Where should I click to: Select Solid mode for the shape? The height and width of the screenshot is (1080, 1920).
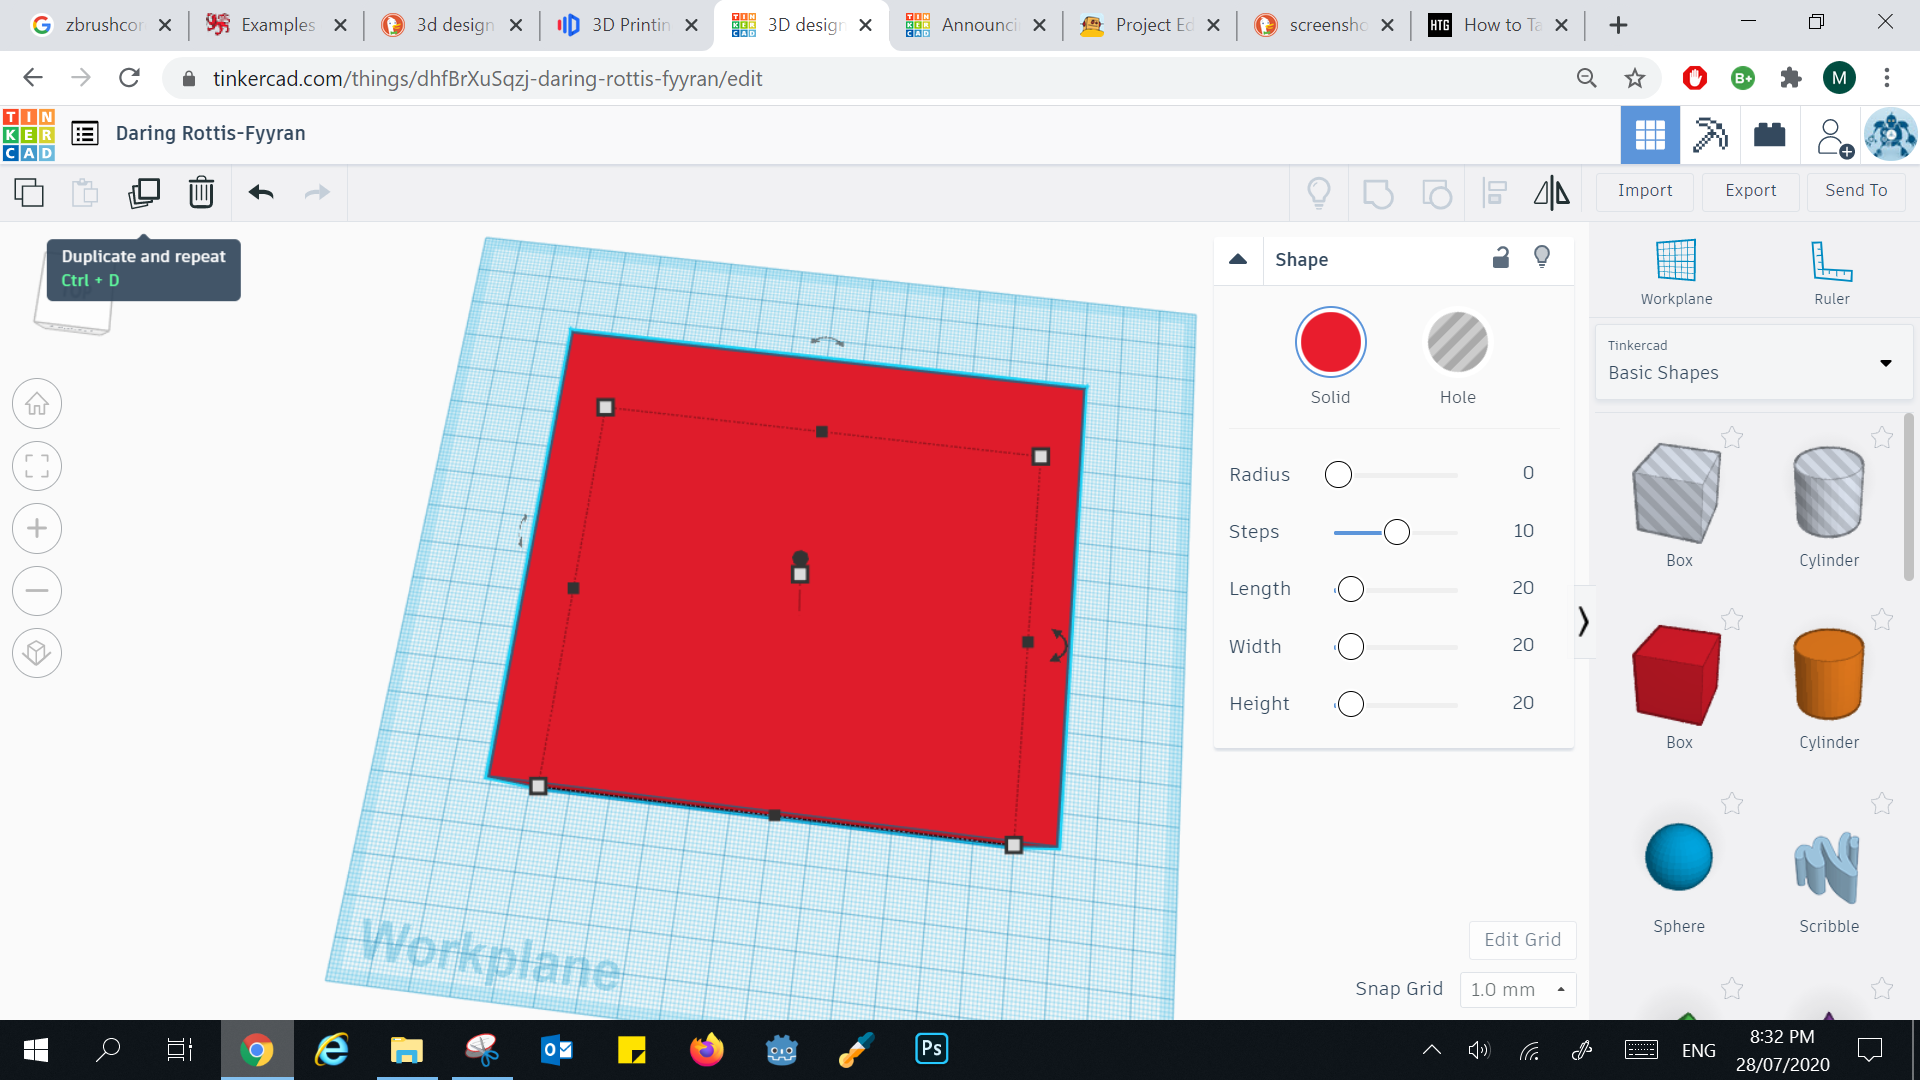coord(1330,341)
